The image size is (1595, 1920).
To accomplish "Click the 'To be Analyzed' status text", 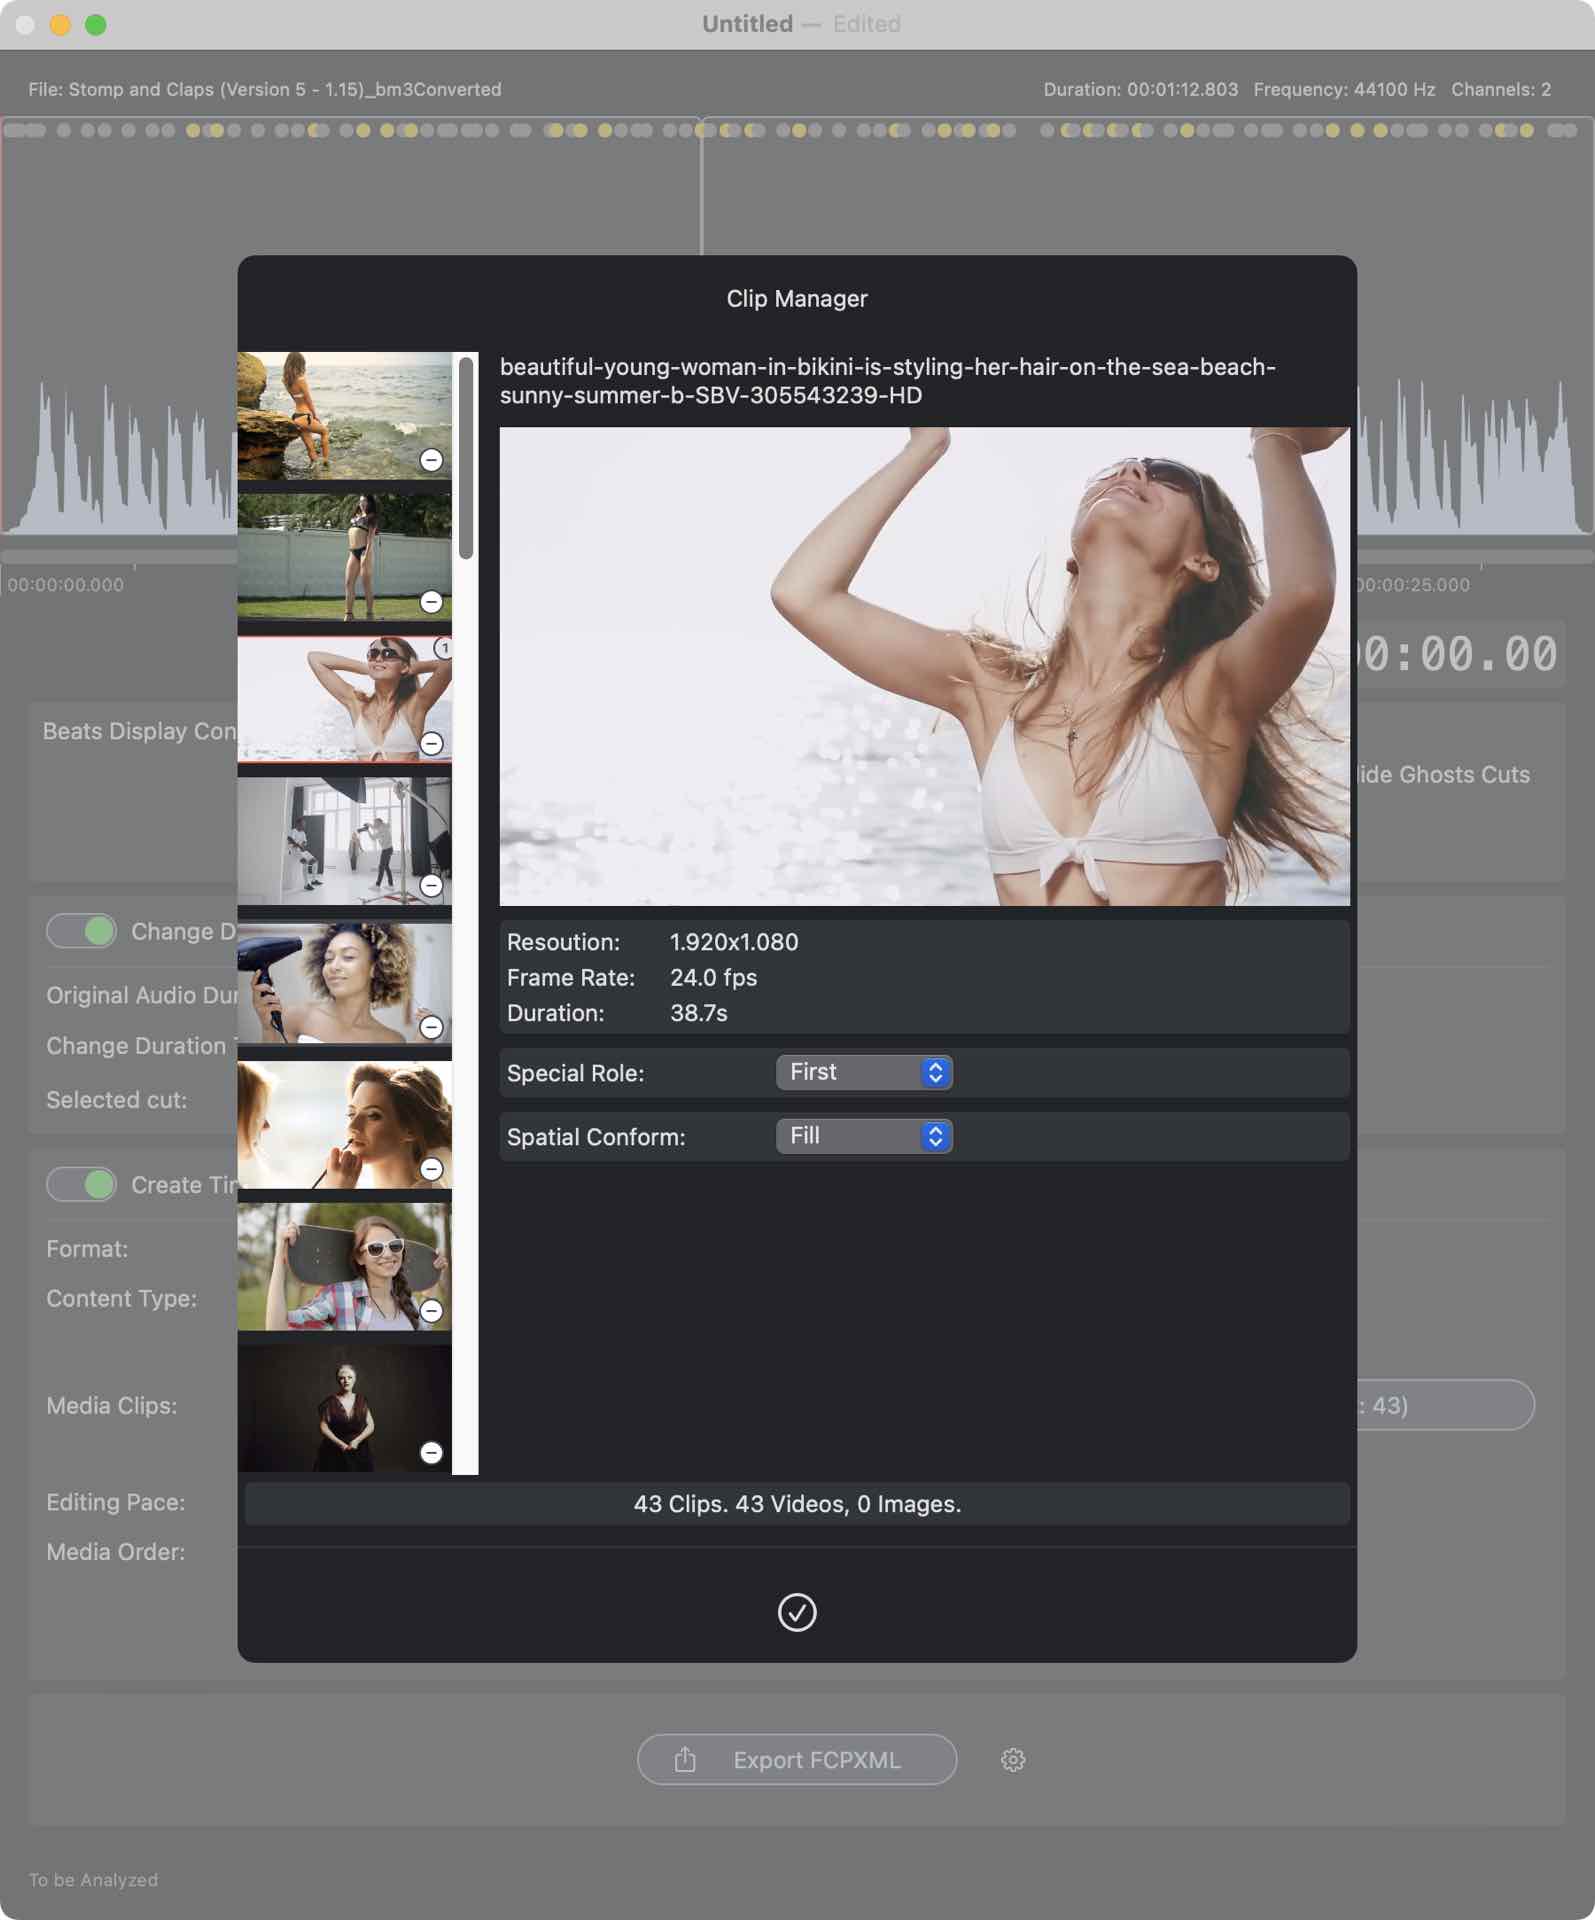I will coord(93,1880).
